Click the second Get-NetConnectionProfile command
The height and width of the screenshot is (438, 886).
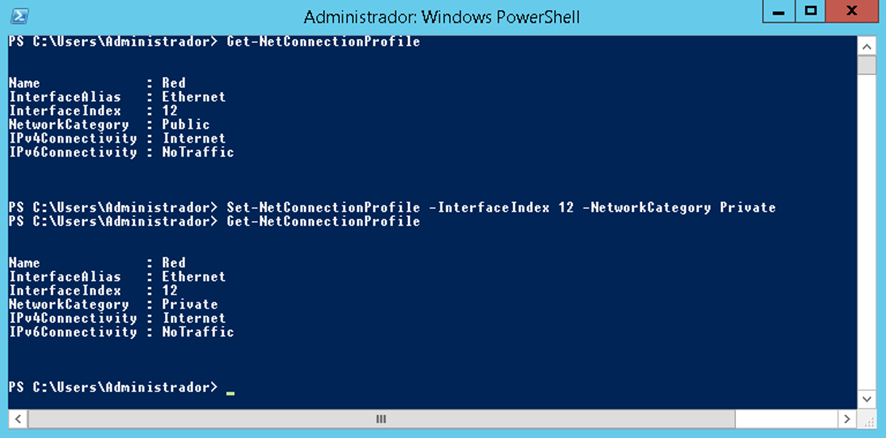pyautogui.click(x=323, y=222)
